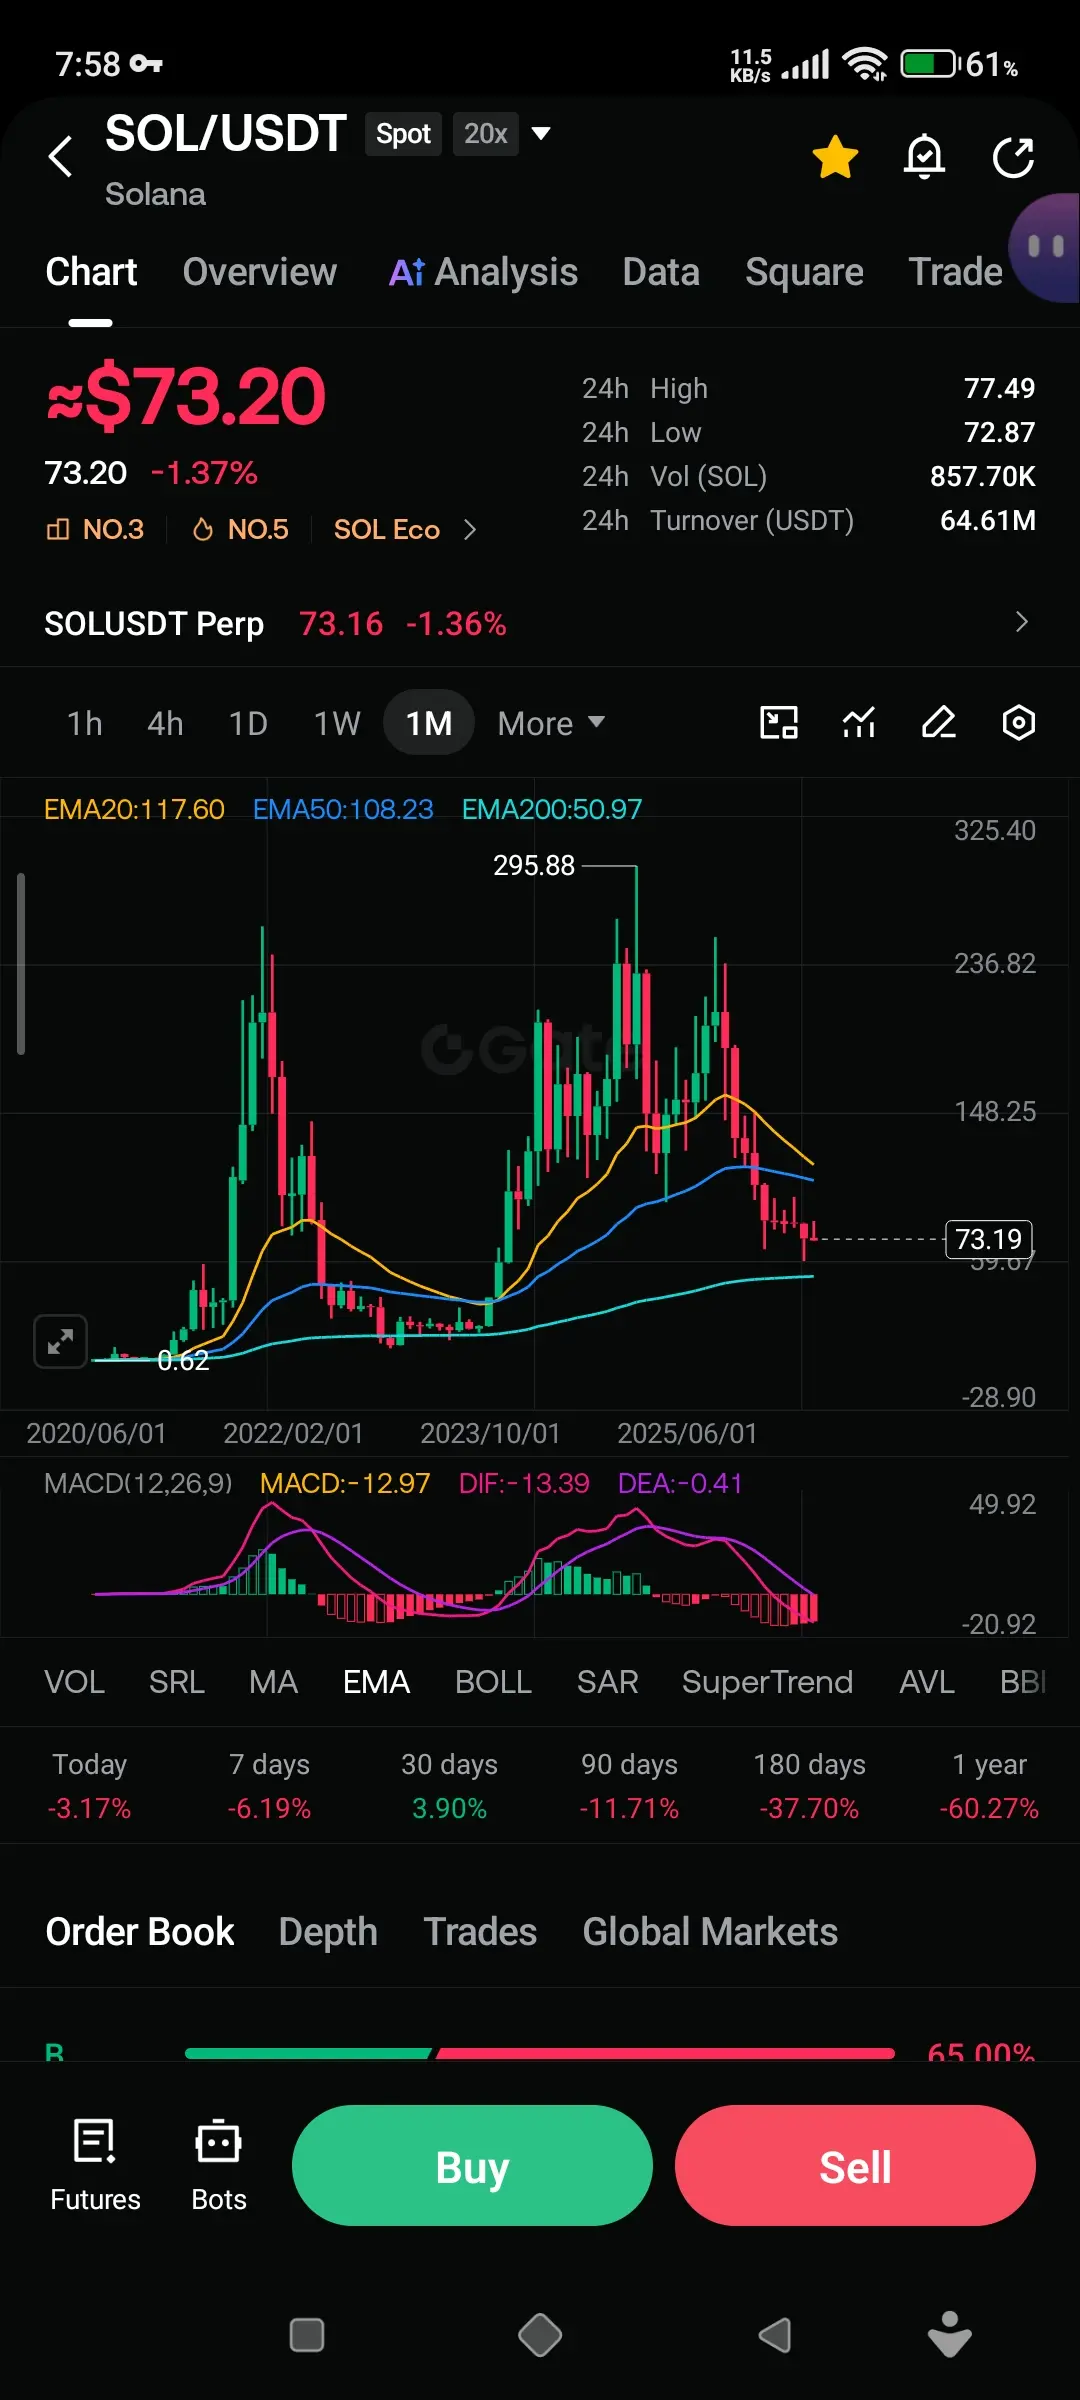Toggle the BOLL indicator
Screen dimensions: 1080x2400
point(493,1682)
